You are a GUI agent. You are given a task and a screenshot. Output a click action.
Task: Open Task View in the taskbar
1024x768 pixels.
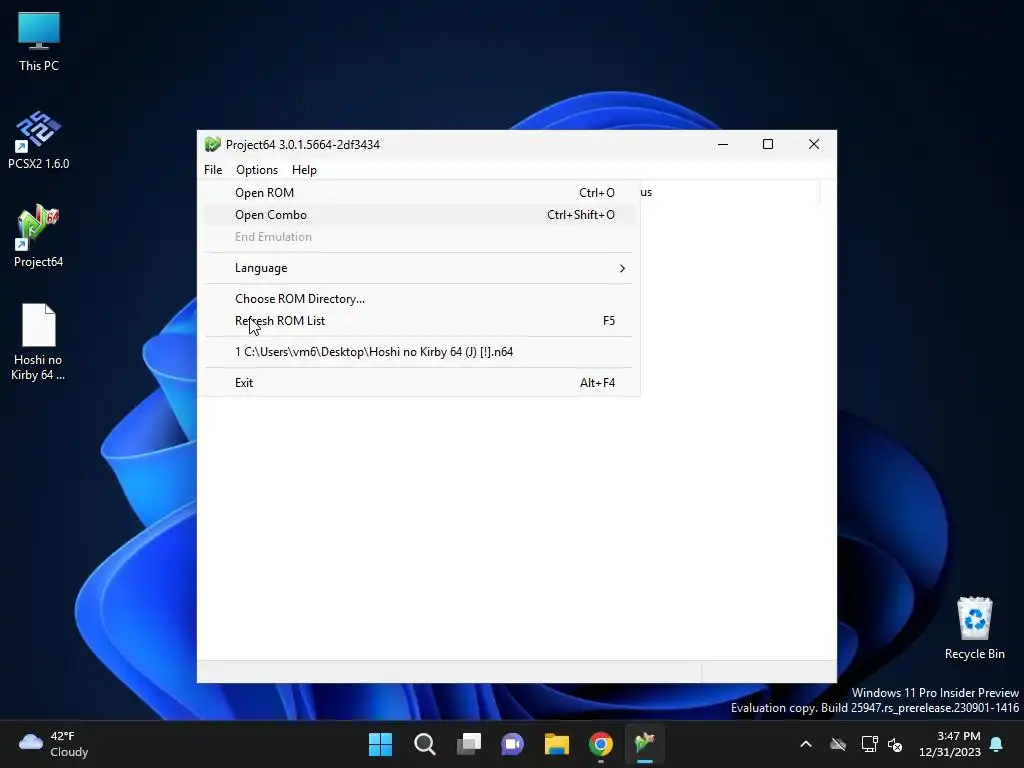click(x=469, y=744)
